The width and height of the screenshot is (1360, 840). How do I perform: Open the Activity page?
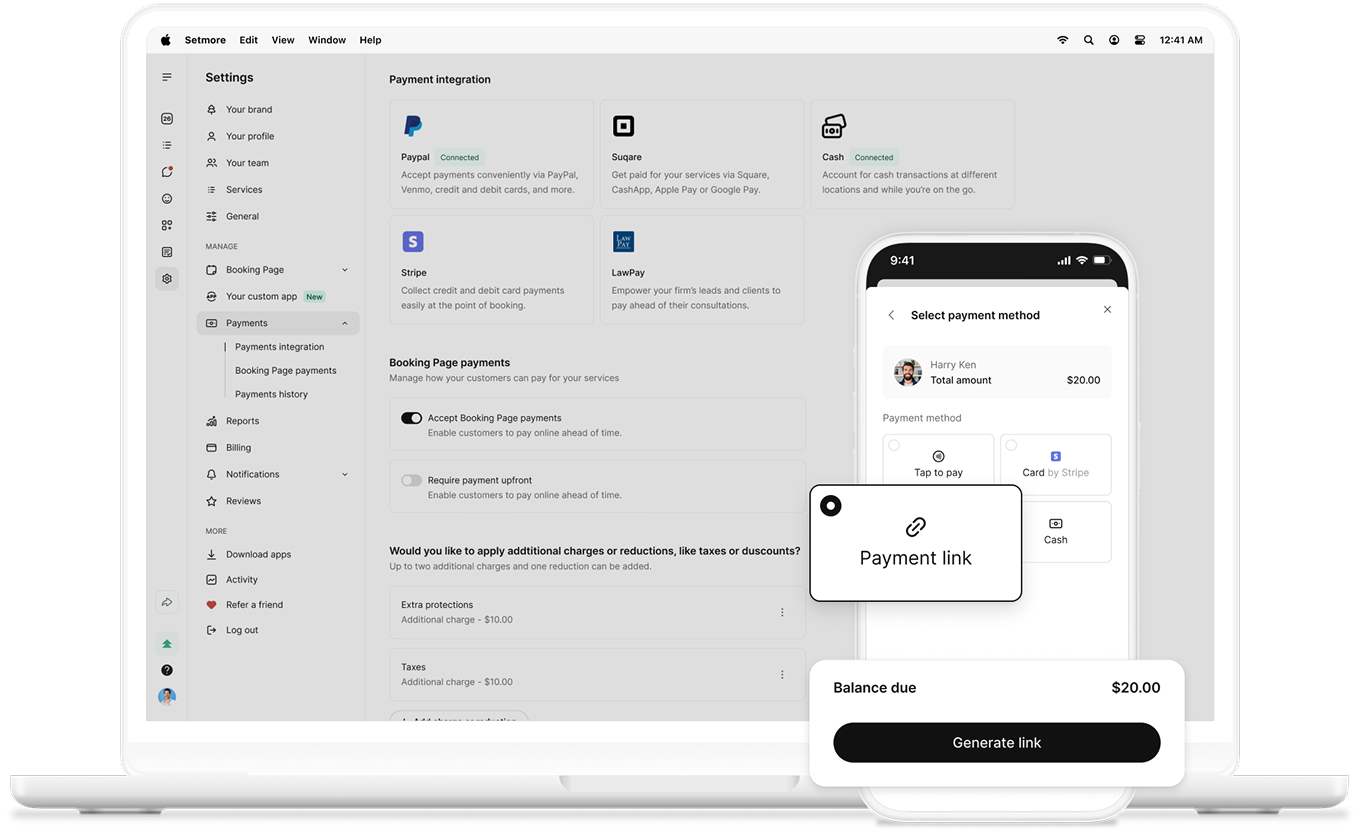tap(242, 579)
